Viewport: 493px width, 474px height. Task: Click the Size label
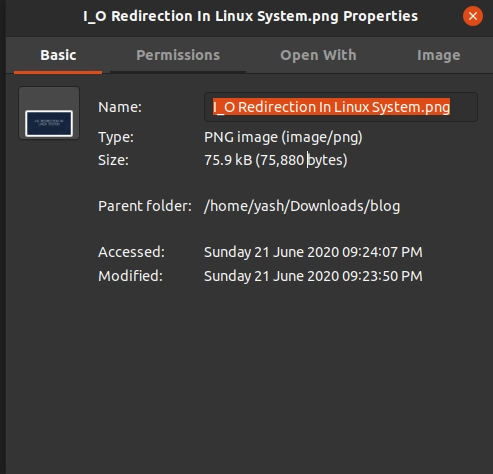coord(113,160)
